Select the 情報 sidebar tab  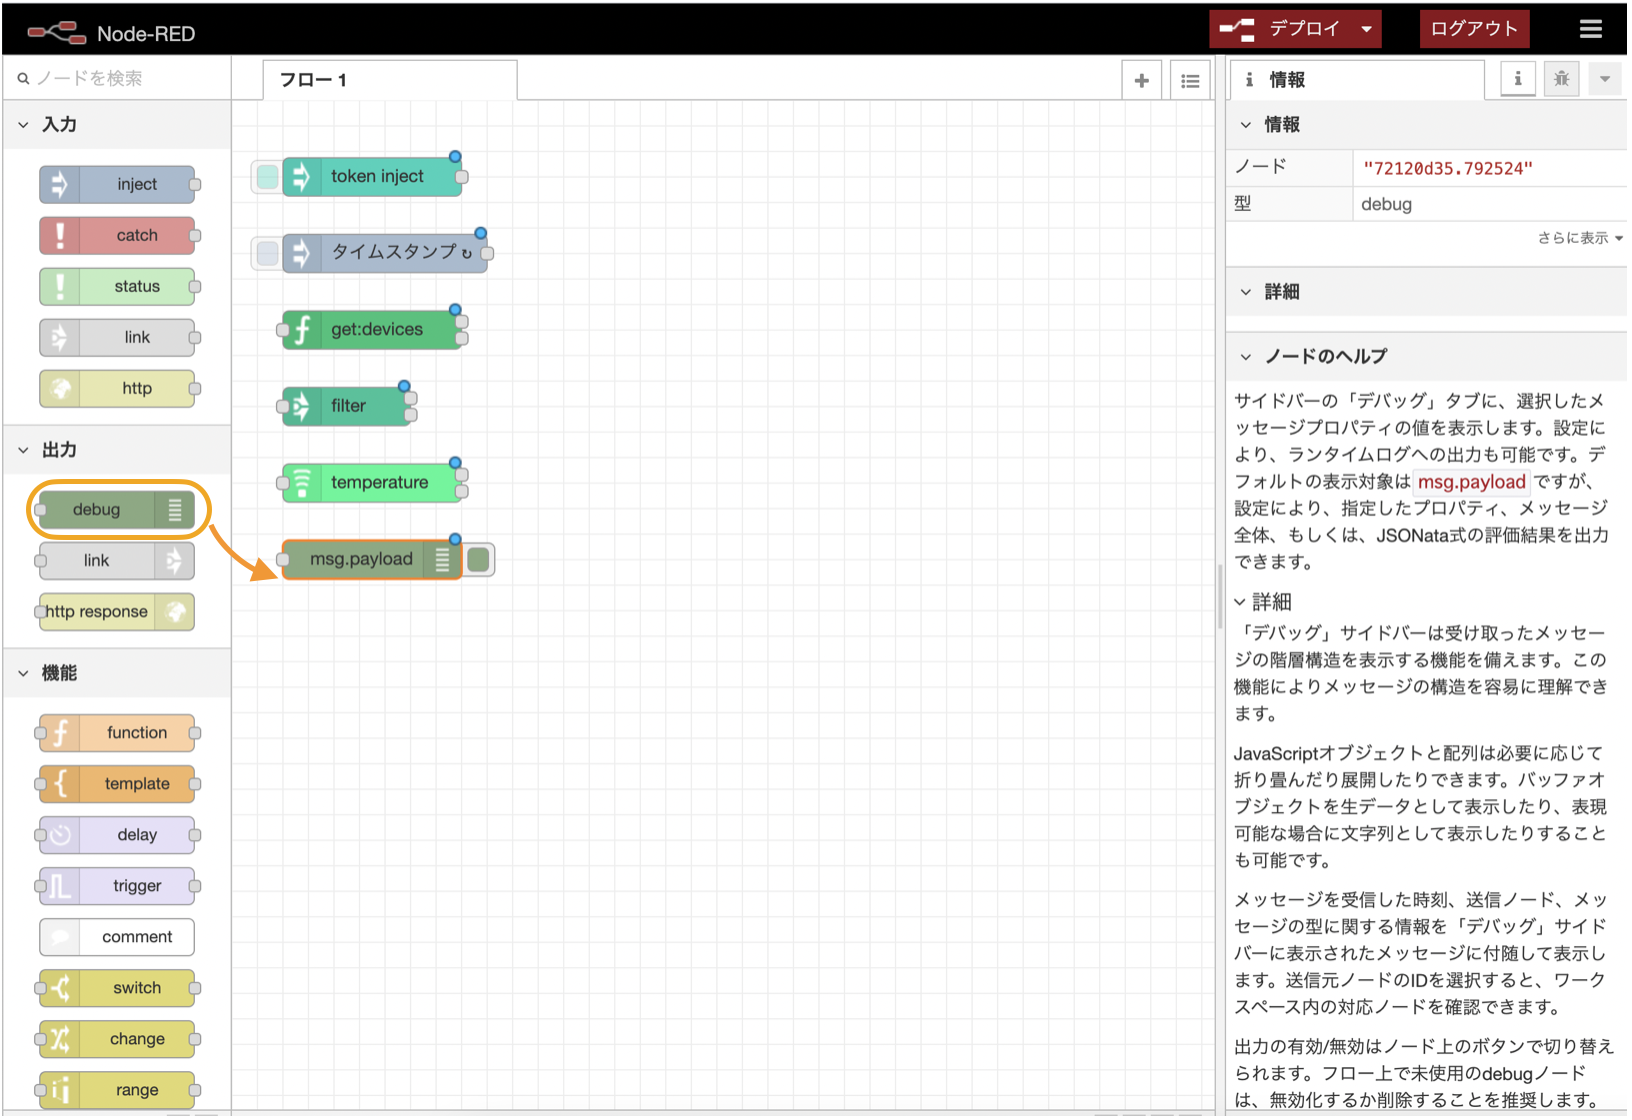coord(1358,79)
